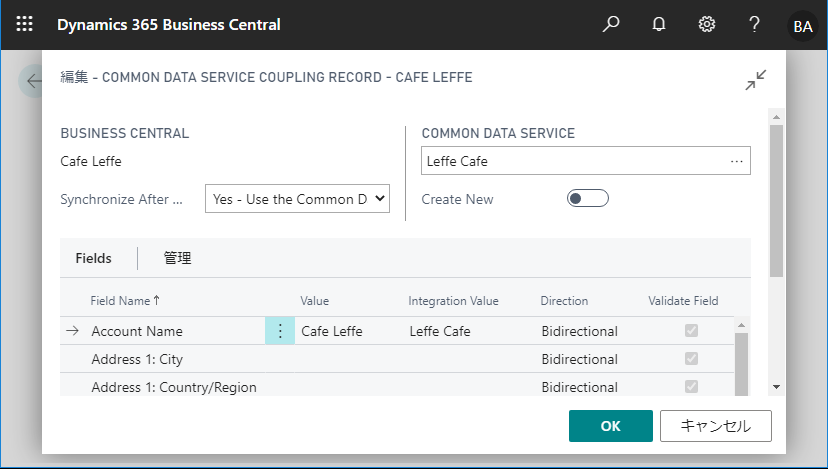Click Bidirectional in the Account Name row
The image size is (828, 469).
pyautogui.click(x=579, y=331)
